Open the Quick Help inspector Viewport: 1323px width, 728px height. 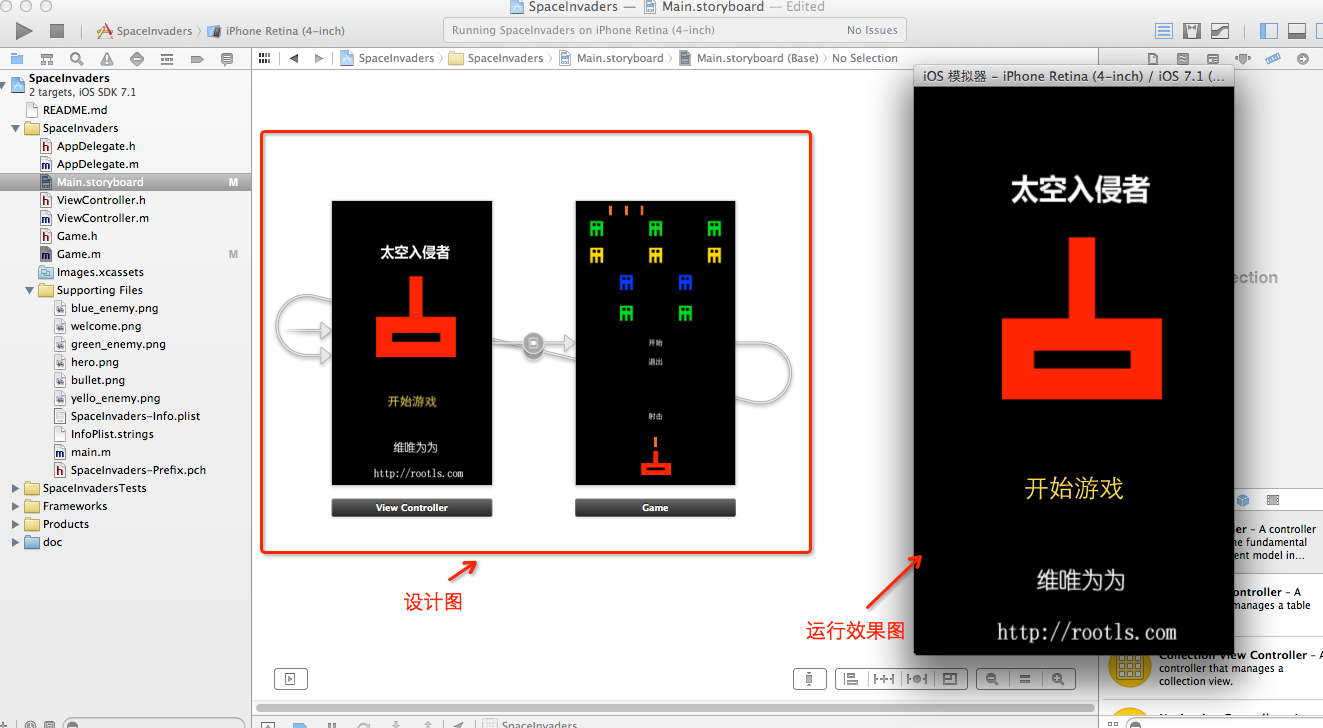1183,59
